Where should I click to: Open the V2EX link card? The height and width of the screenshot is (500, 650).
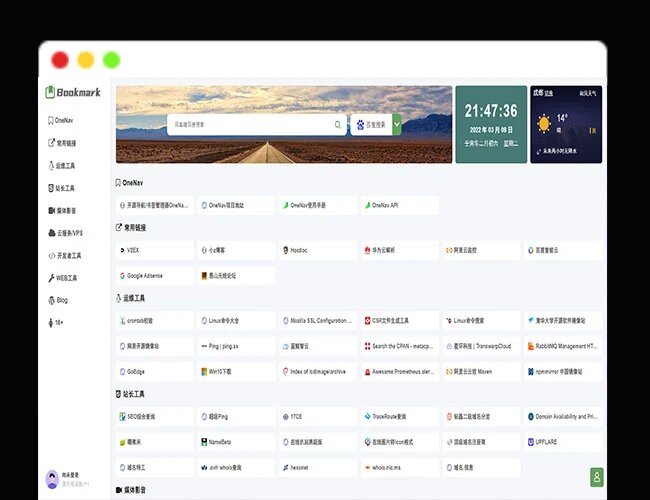155,250
